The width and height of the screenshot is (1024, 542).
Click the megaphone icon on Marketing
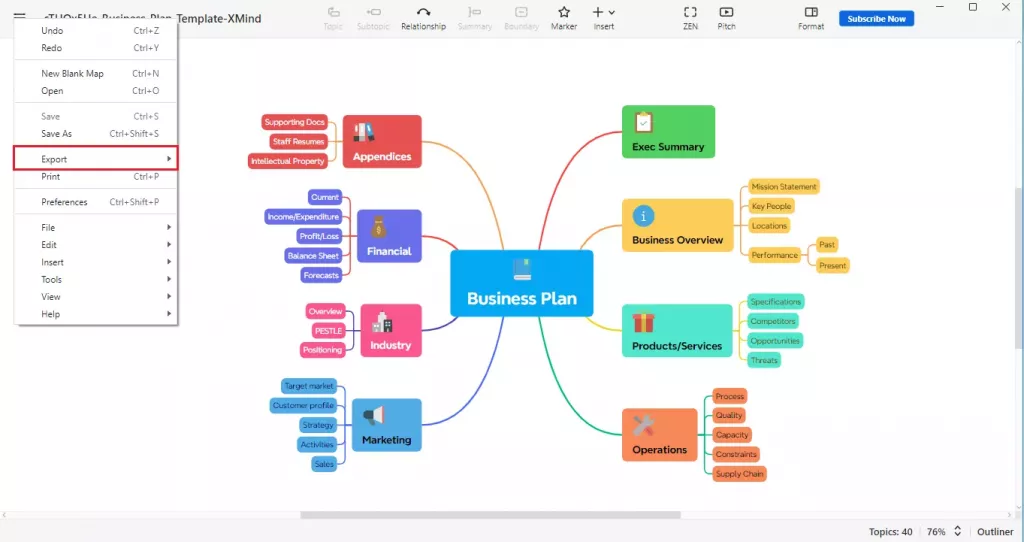tap(374, 416)
